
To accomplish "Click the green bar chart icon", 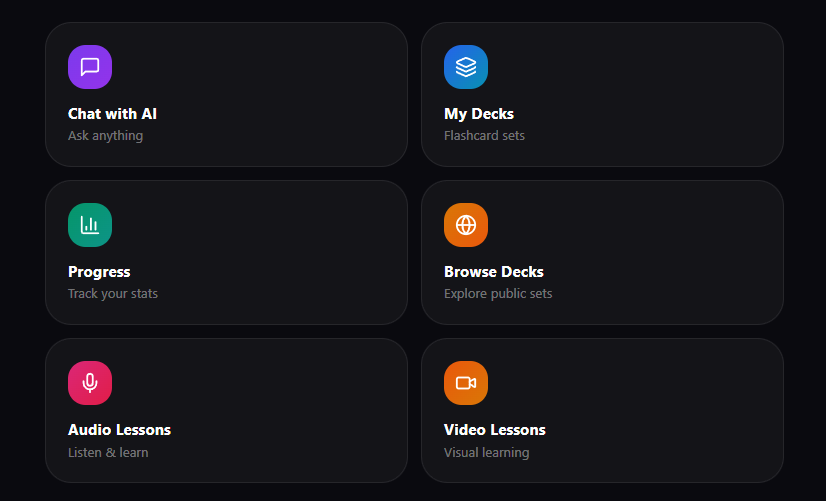I will pyautogui.click(x=90, y=225).
